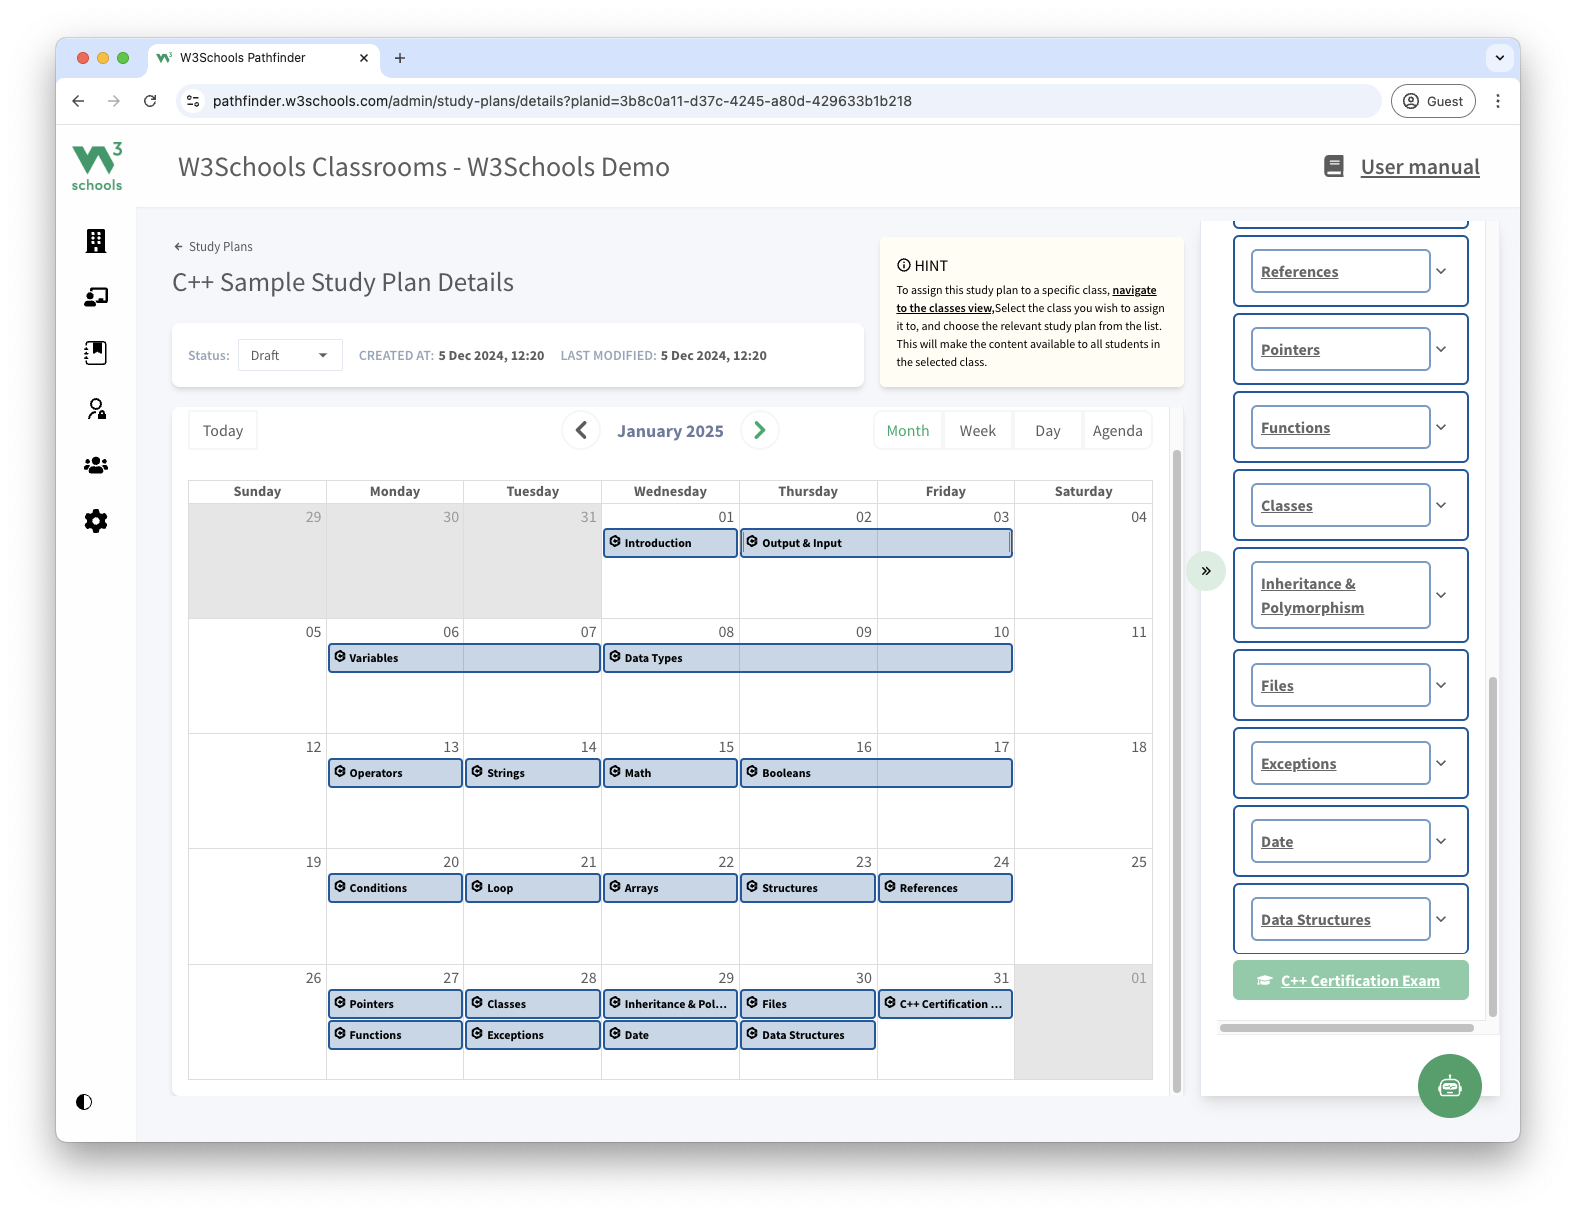
Task: Open the chatbot assistant button
Action: coord(1449,1086)
